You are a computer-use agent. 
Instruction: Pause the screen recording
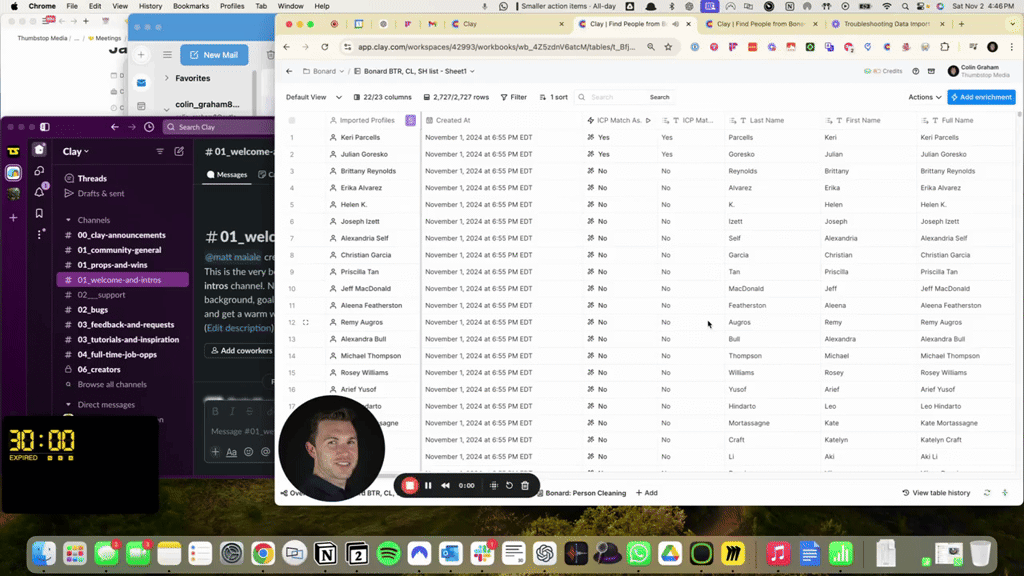[428, 485]
